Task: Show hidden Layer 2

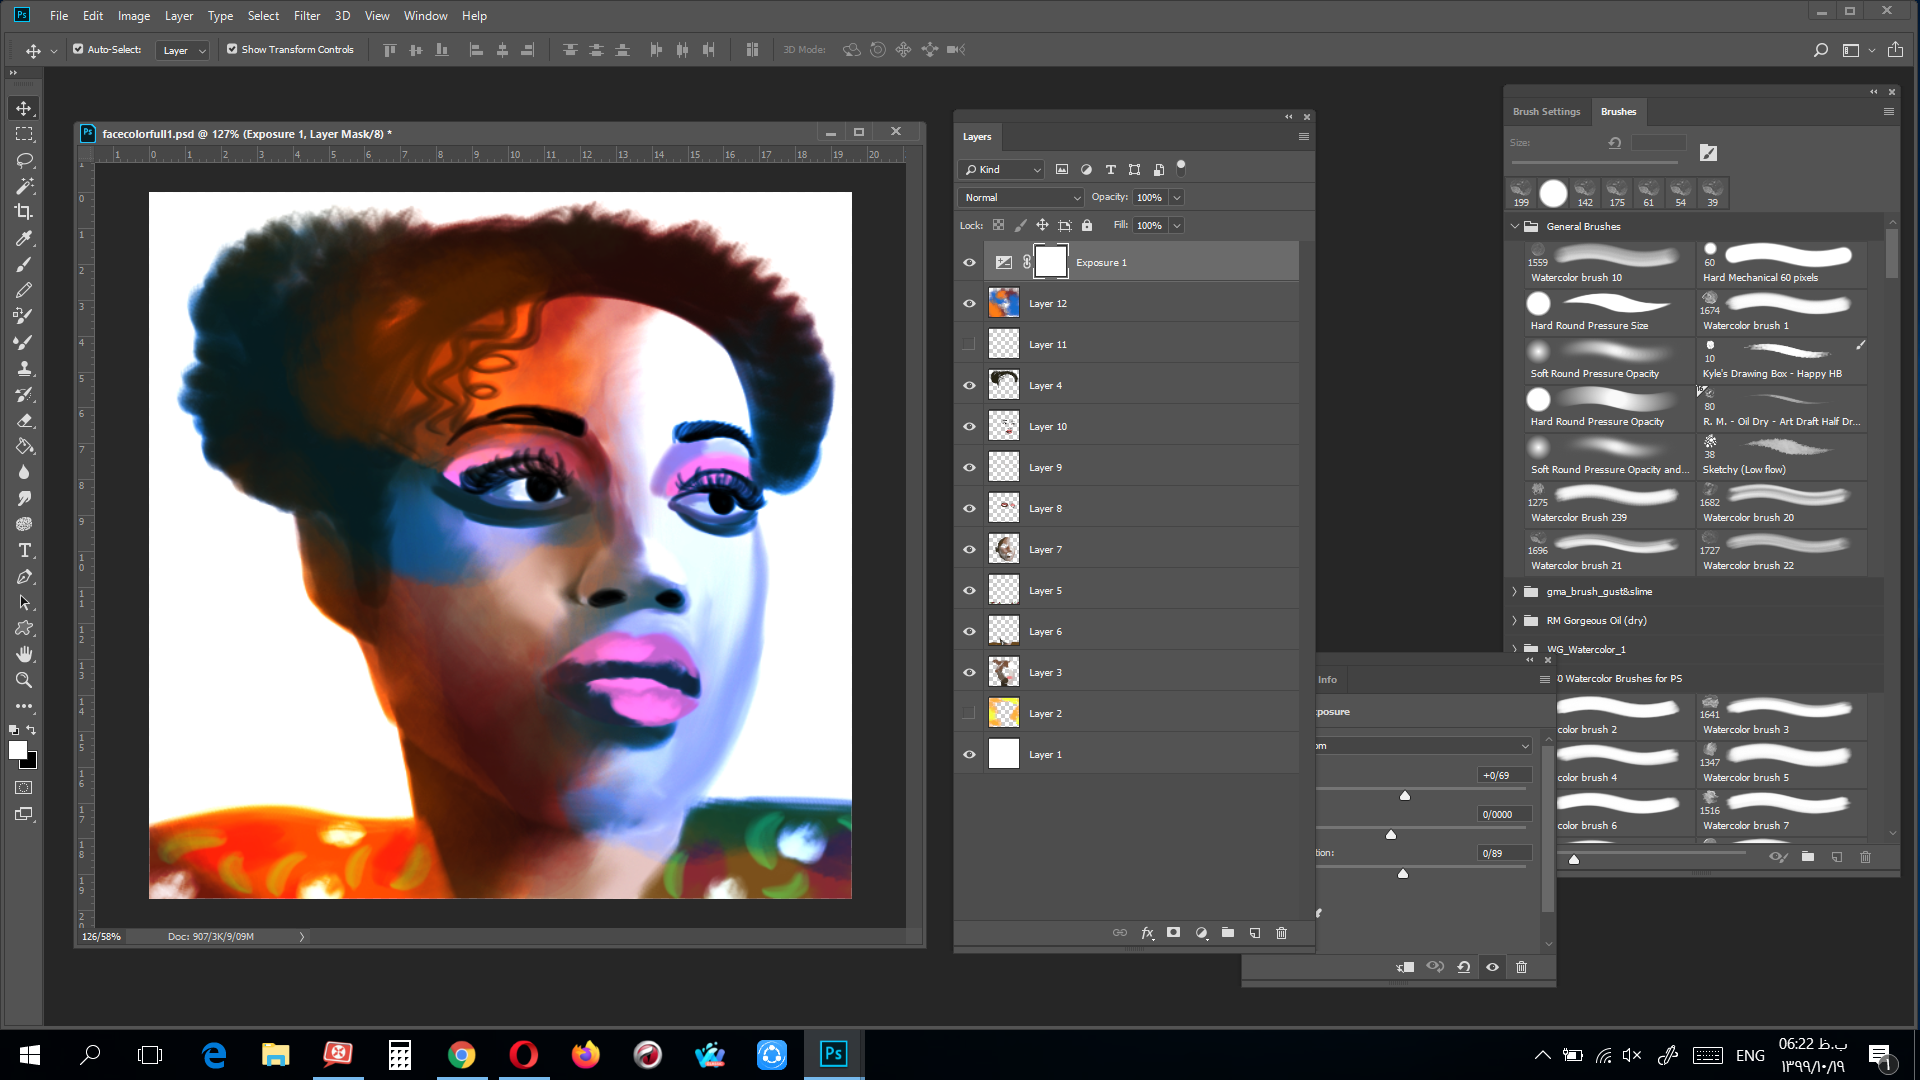Action: (x=968, y=713)
